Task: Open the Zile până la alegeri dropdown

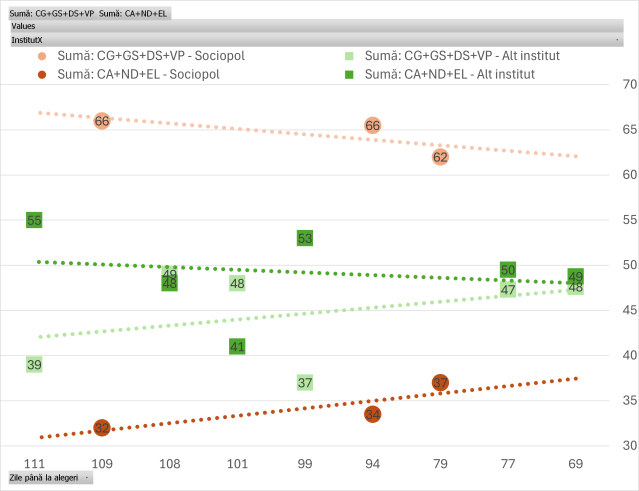Action: click(x=87, y=479)
